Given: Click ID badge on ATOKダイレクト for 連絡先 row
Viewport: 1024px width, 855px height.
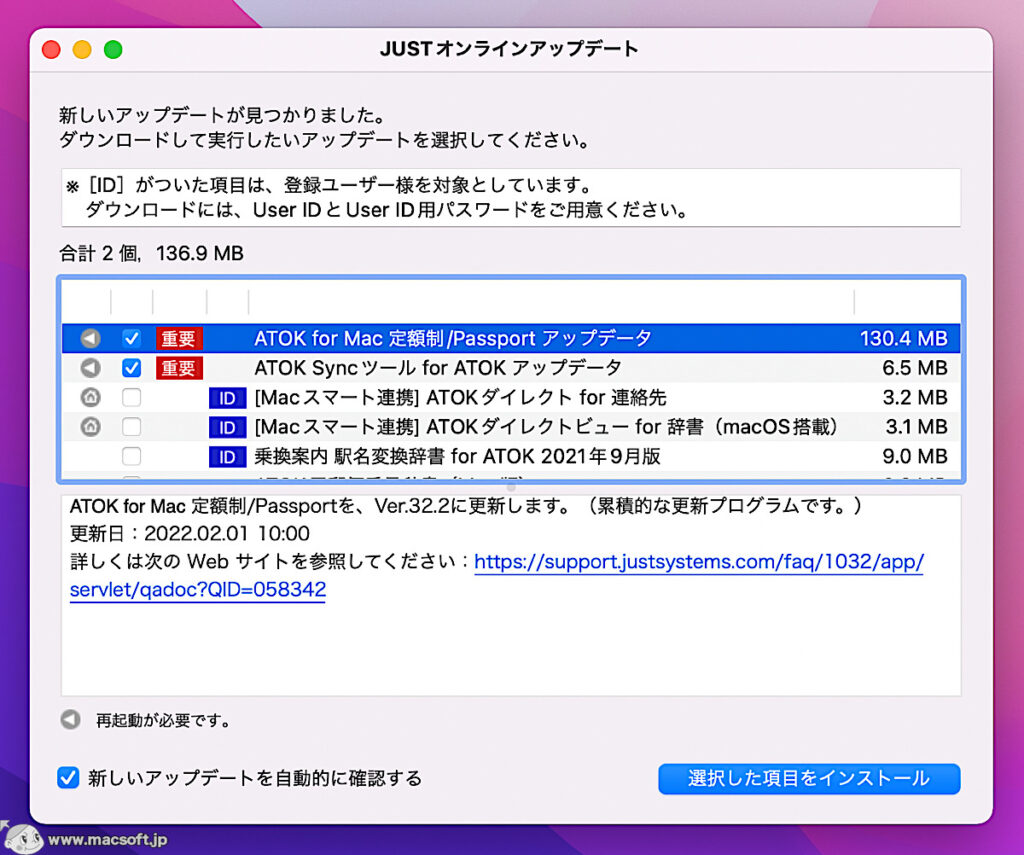Looking at the screenshot, I should (x=227, y=398).
